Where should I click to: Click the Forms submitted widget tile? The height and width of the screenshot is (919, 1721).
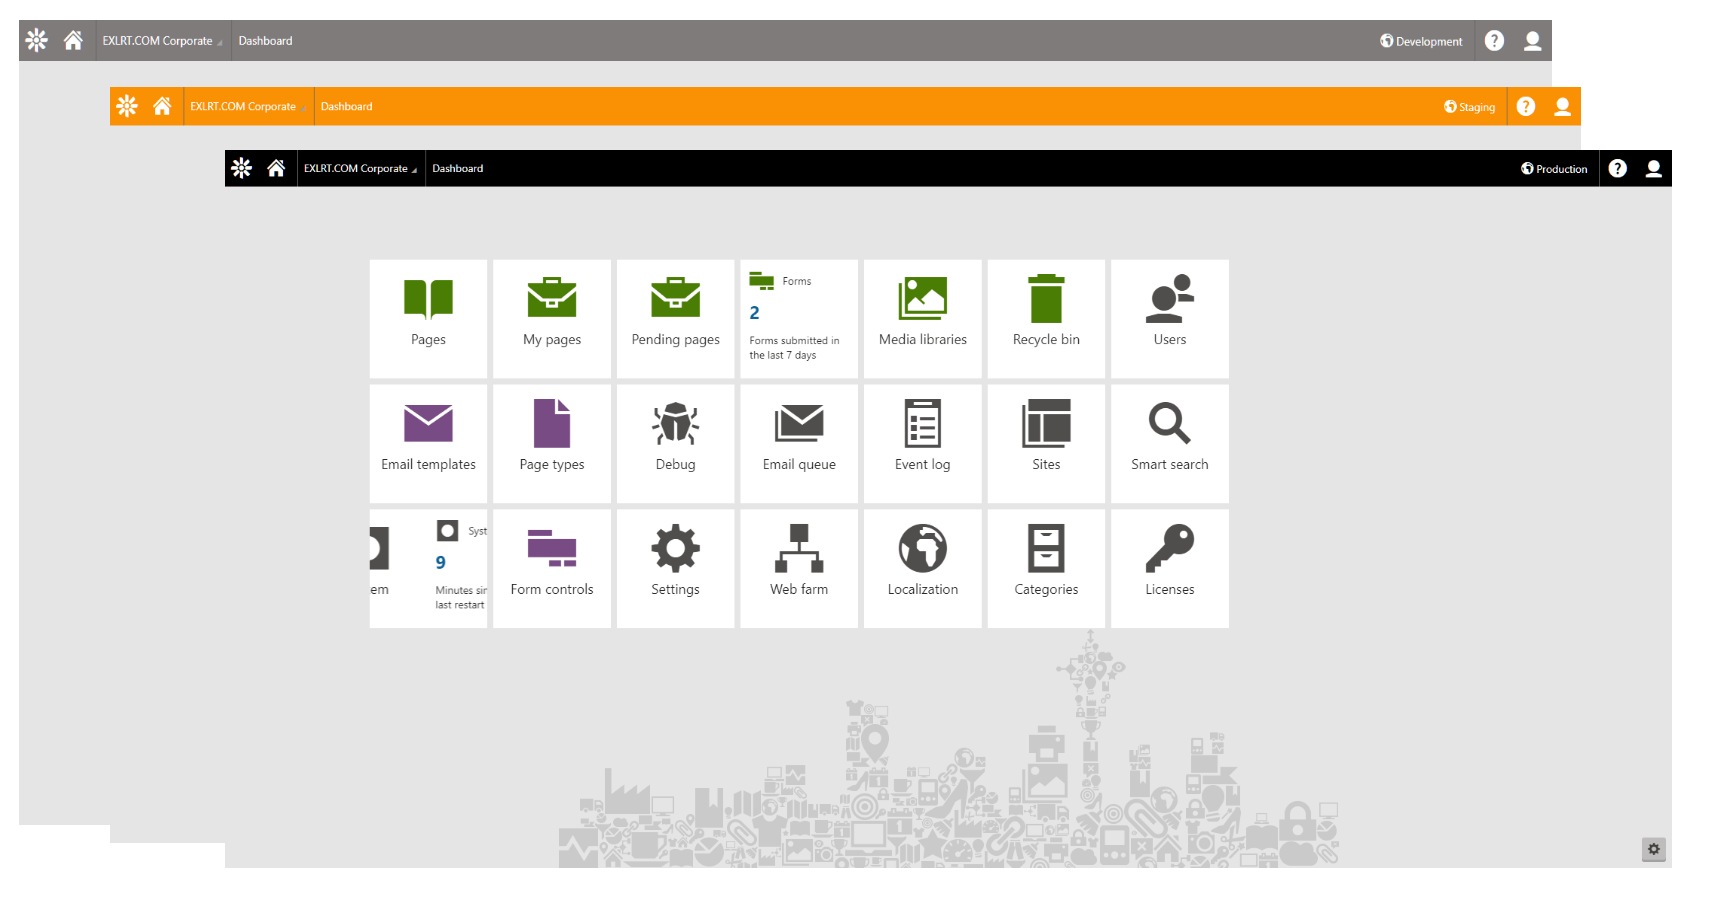[799, 319]
